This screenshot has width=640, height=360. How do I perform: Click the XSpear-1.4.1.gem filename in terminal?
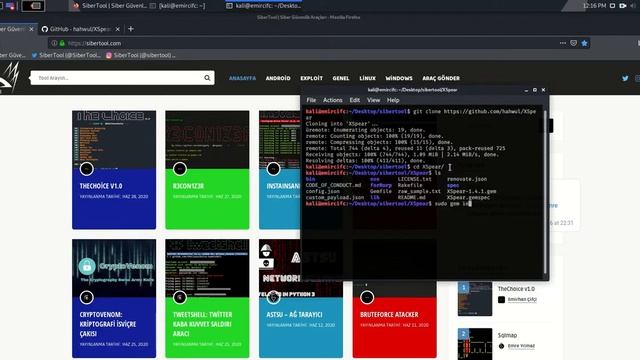click(471, 191)
